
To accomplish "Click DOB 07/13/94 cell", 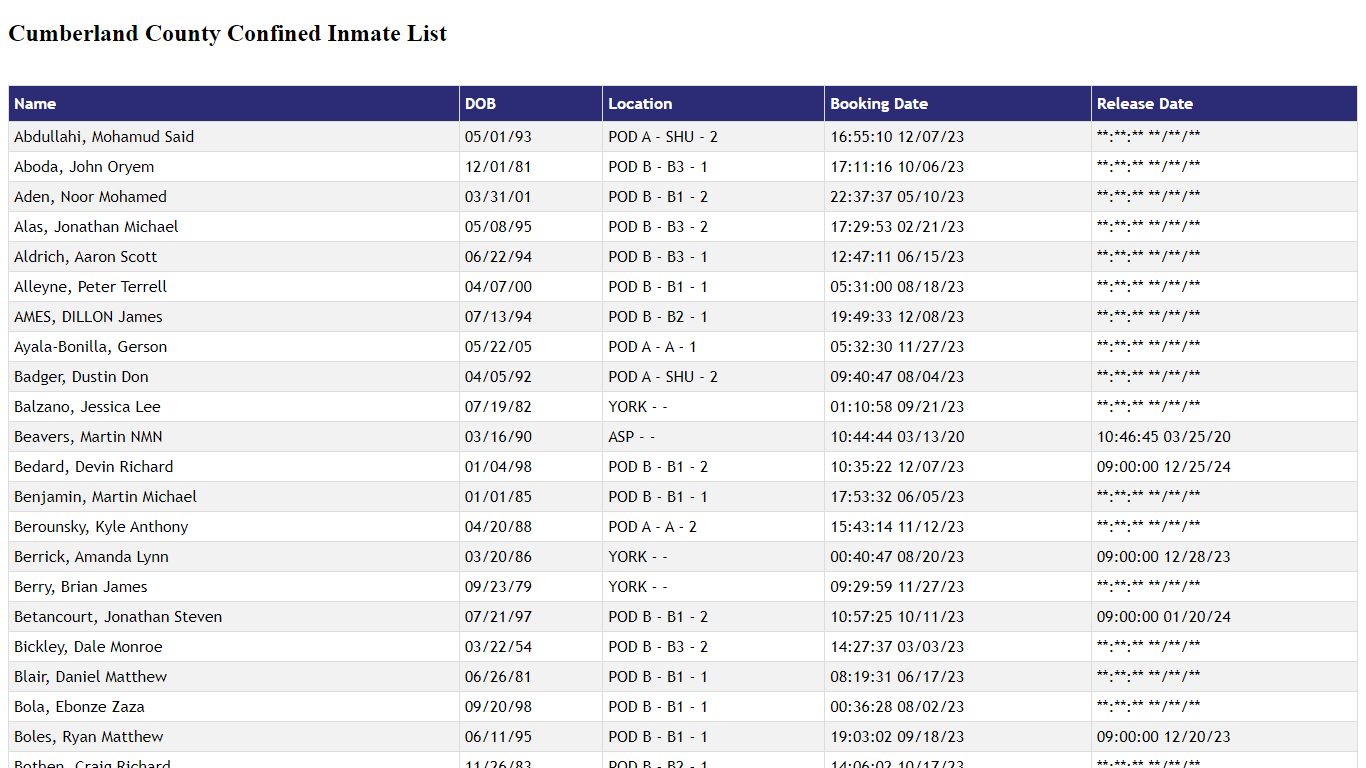I will pyautogui.click(x=531, y=317).
